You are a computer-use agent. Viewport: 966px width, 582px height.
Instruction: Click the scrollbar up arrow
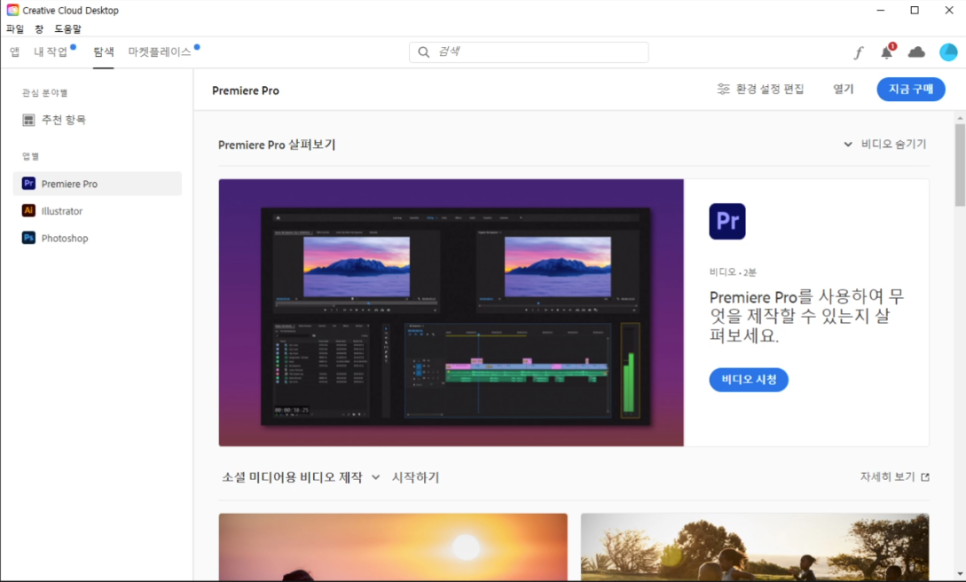pyautogui.click(x=960, y=118)
